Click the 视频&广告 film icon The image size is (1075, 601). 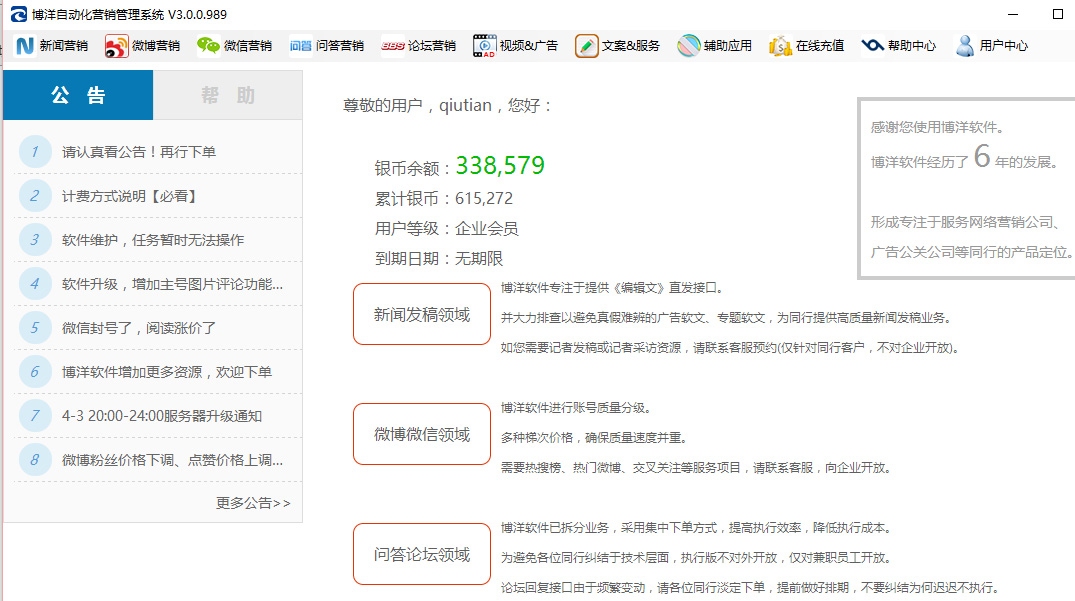(484, 46)
